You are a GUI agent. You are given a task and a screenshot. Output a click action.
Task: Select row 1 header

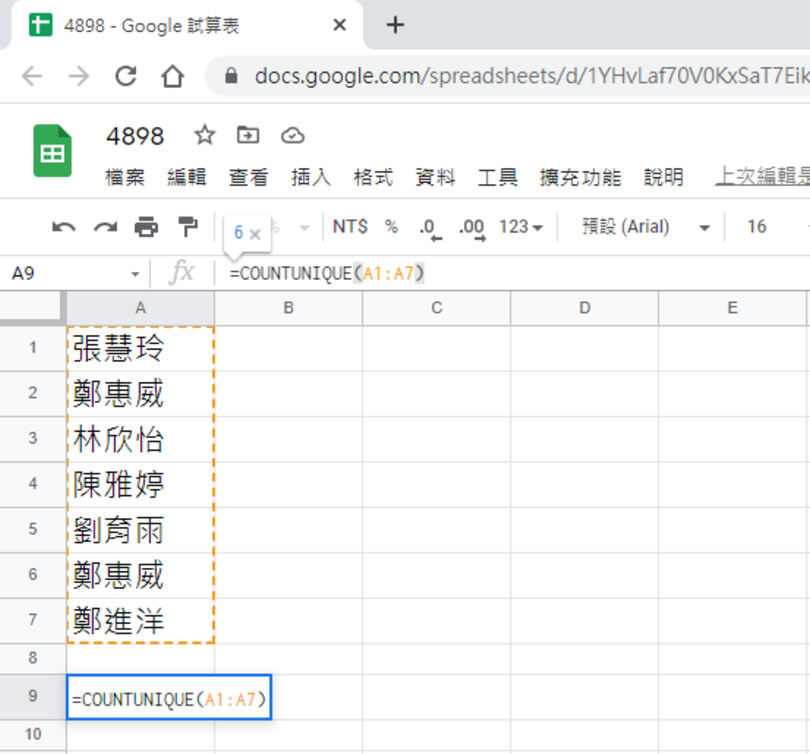click(x=33, y=348)
